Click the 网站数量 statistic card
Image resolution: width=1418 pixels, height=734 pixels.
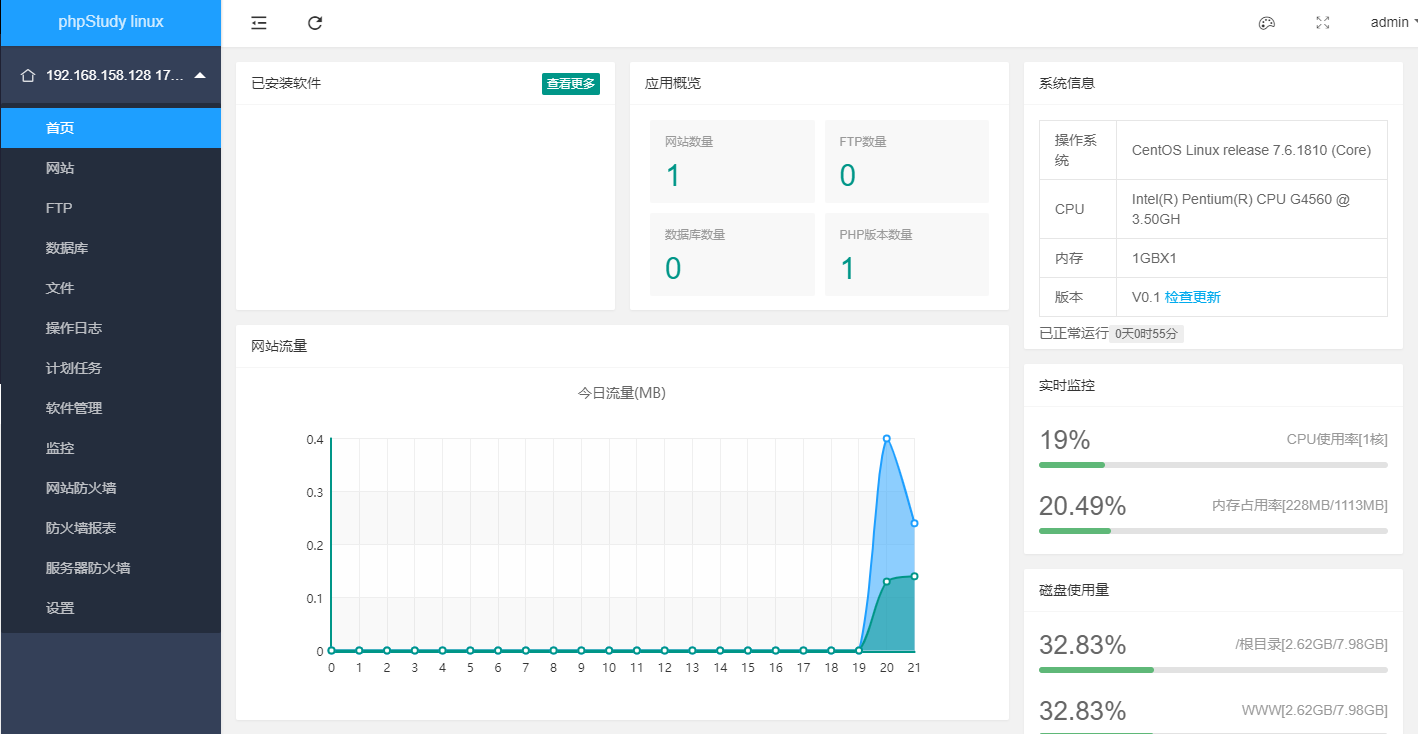pyautogui.click(x=732, y=162)
